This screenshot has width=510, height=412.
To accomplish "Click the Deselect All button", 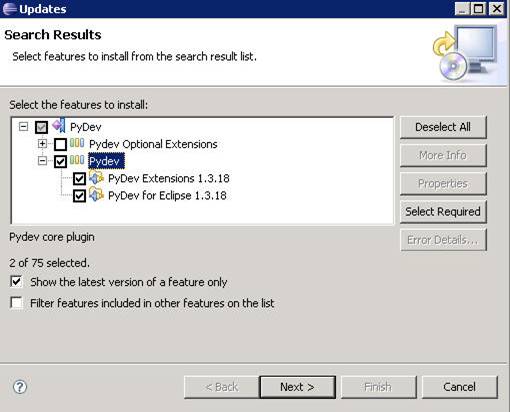I will point(443,127).
